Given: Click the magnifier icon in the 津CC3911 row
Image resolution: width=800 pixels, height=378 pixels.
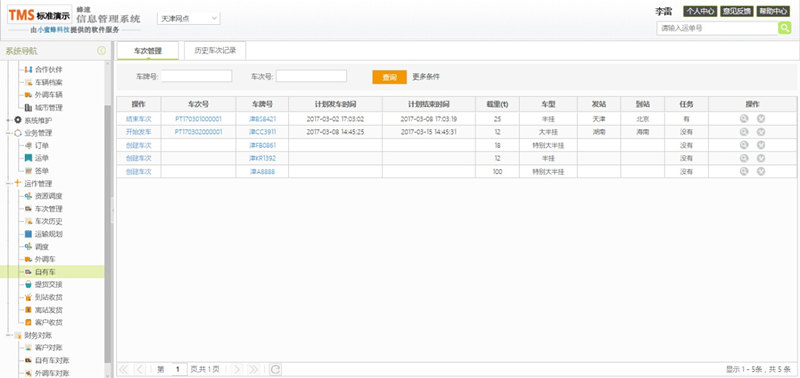Looking at the screenshot, I should coord(744,132).
